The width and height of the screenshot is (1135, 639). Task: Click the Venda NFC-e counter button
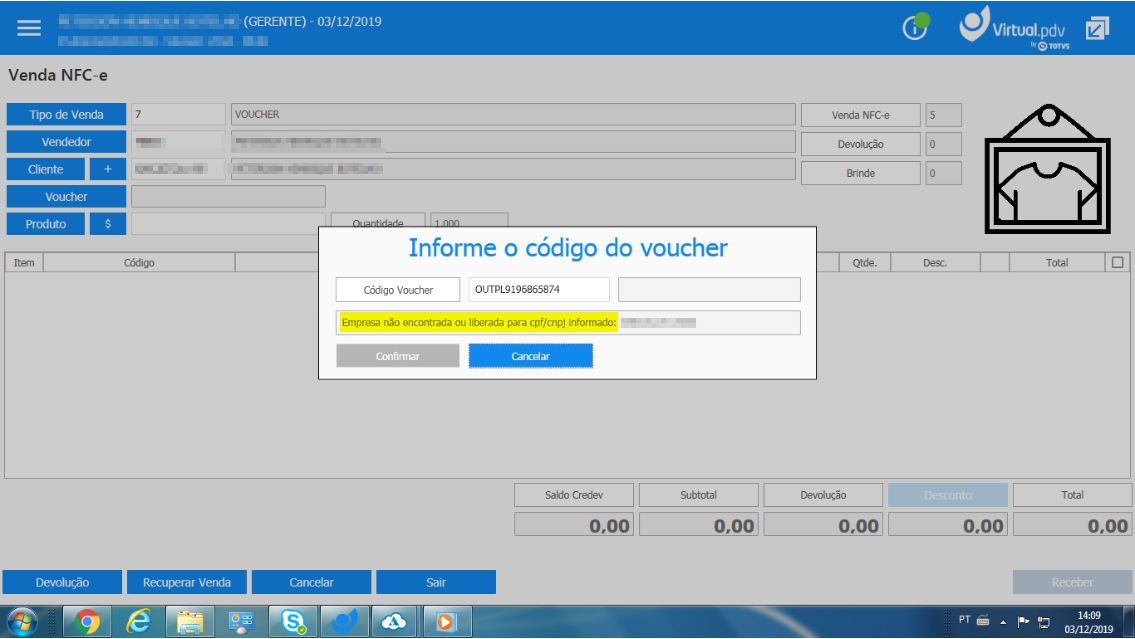tap(861, 115)
